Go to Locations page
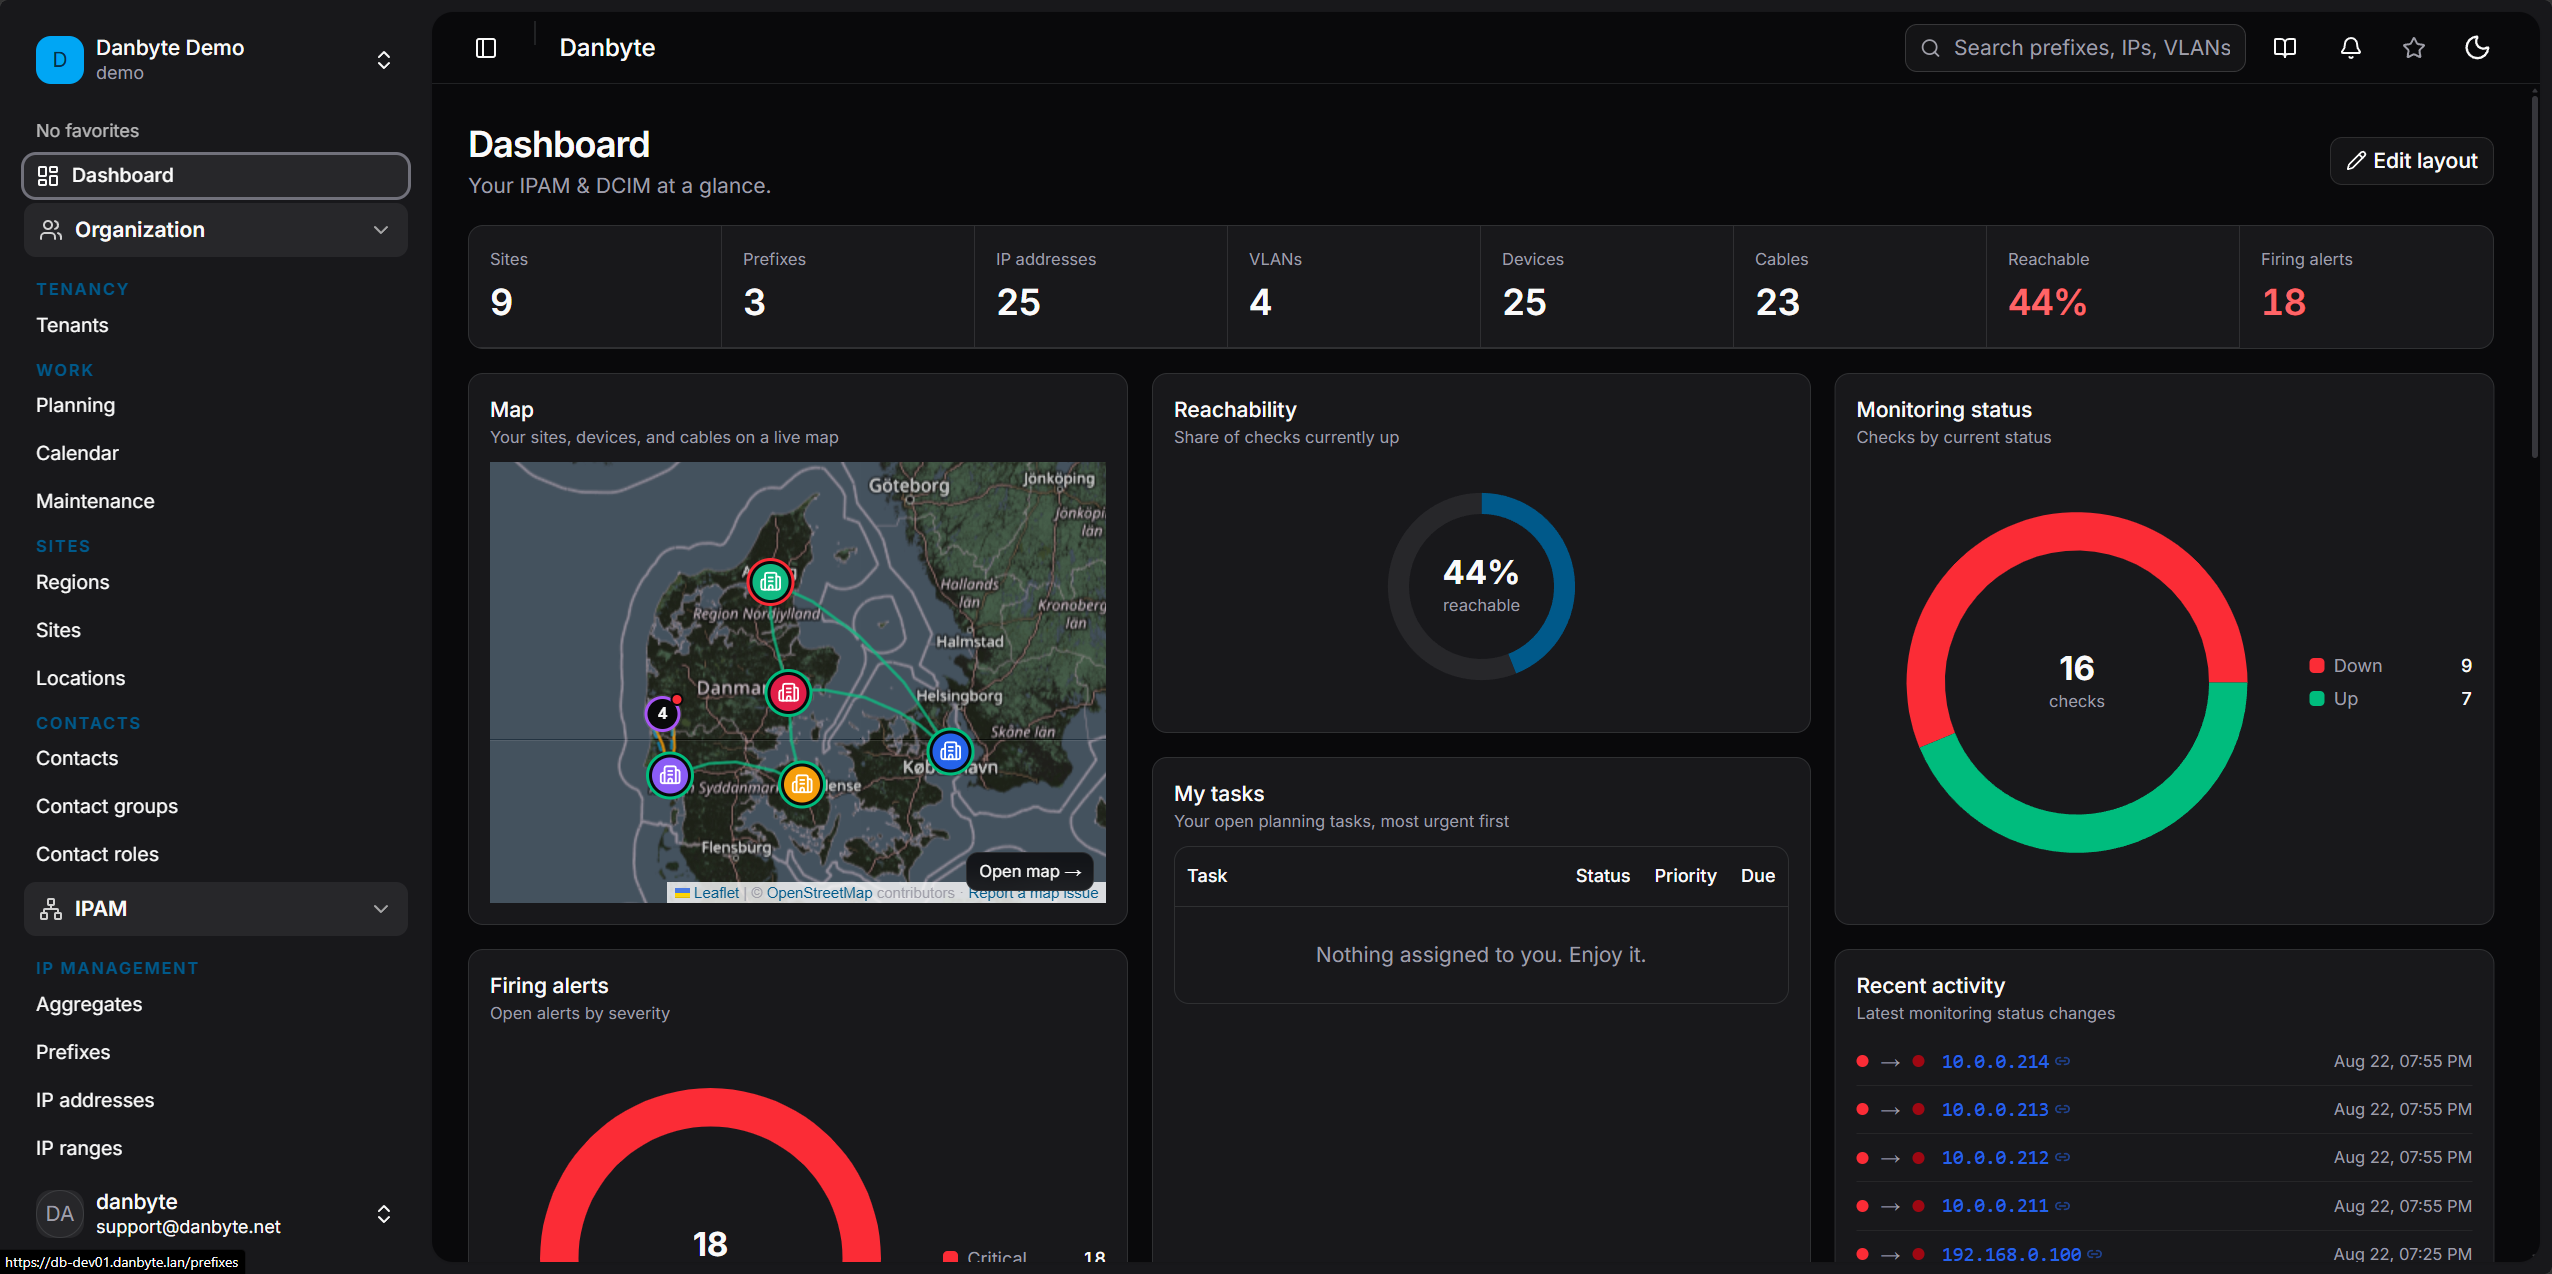The width and height of the screenshot is (2552, 1274). (81, 678)
